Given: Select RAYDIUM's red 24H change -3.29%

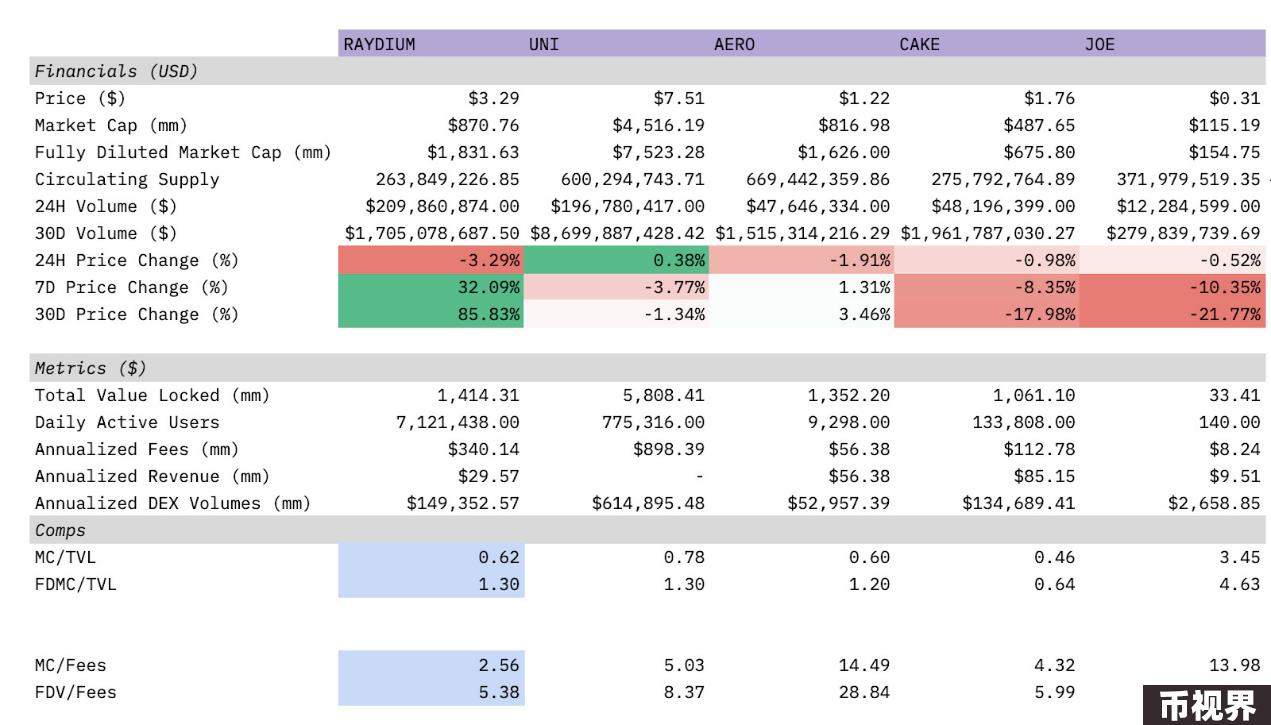Looking at the screenshot, I should pyautogui.click(x=431, y=260).
